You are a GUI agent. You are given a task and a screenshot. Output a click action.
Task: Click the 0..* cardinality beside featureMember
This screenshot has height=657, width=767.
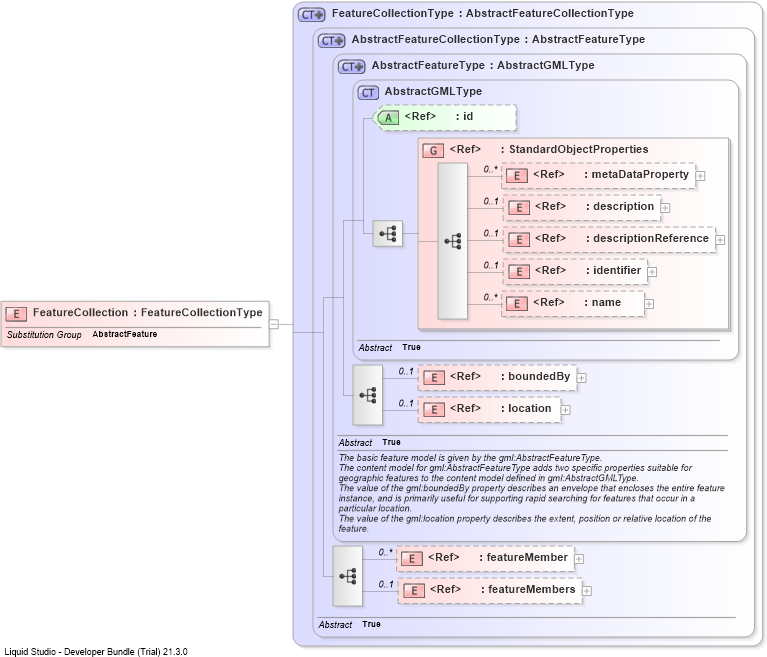coord(385,552)
